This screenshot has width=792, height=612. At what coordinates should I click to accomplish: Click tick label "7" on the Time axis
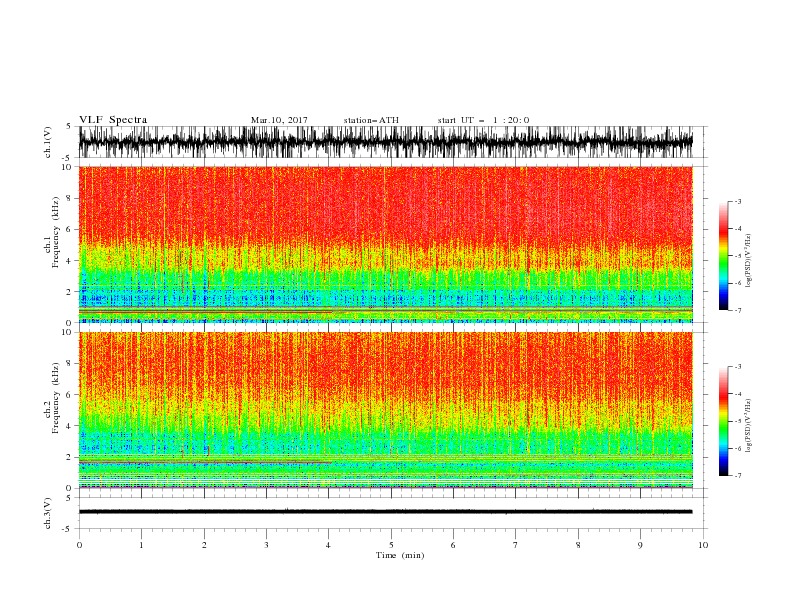(516, 545)
